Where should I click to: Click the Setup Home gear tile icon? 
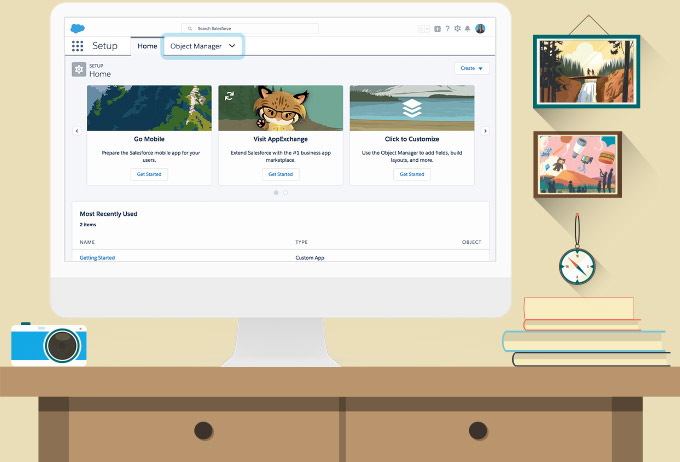point(79,69)
